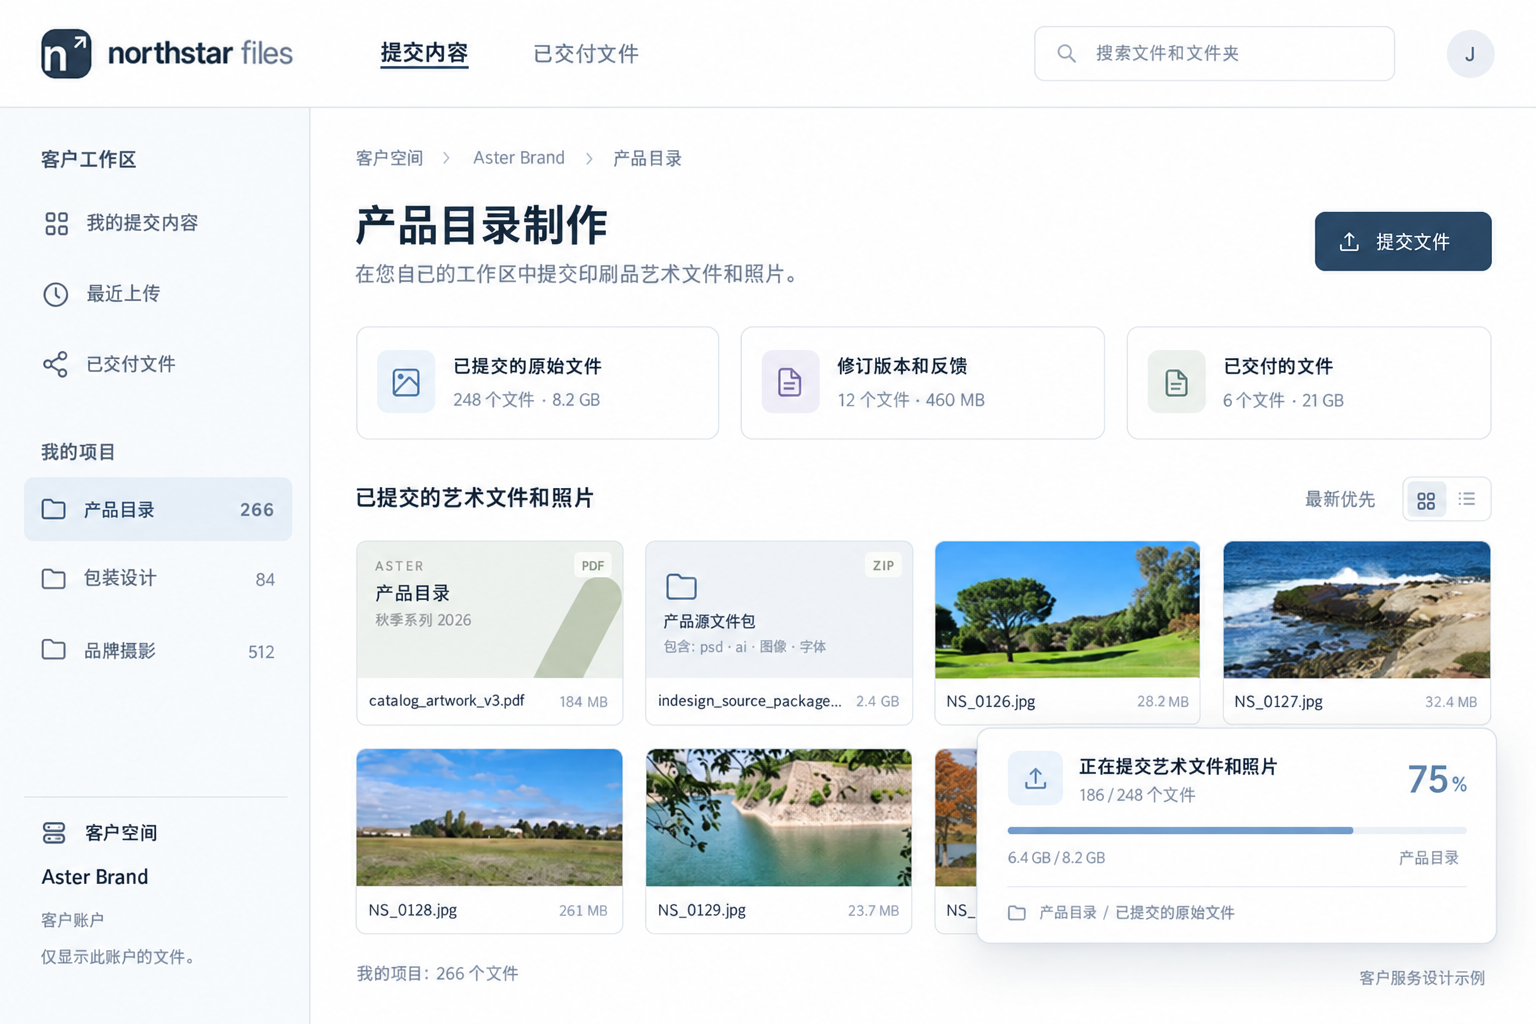1536x1024 pixels.
Task: Click 我的项目: 266 个文件 footer text
Action: (x=438, y=973)
